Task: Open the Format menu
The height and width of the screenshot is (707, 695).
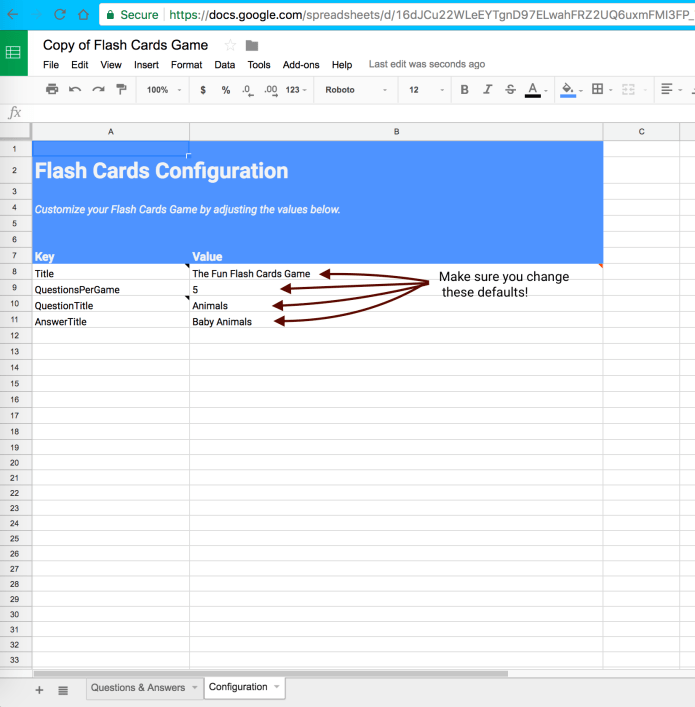Action: pos(186,65)
